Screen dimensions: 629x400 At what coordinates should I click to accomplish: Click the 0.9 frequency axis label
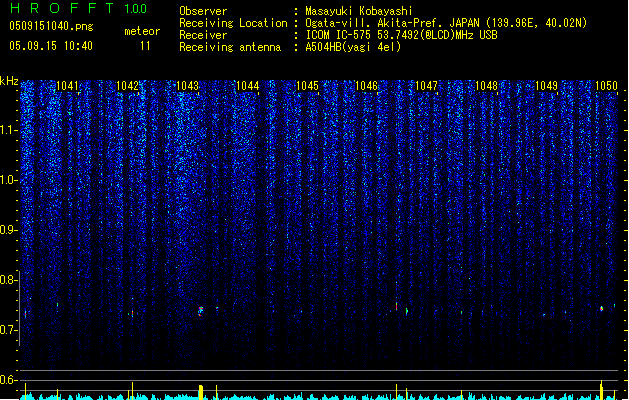(8, 230)
